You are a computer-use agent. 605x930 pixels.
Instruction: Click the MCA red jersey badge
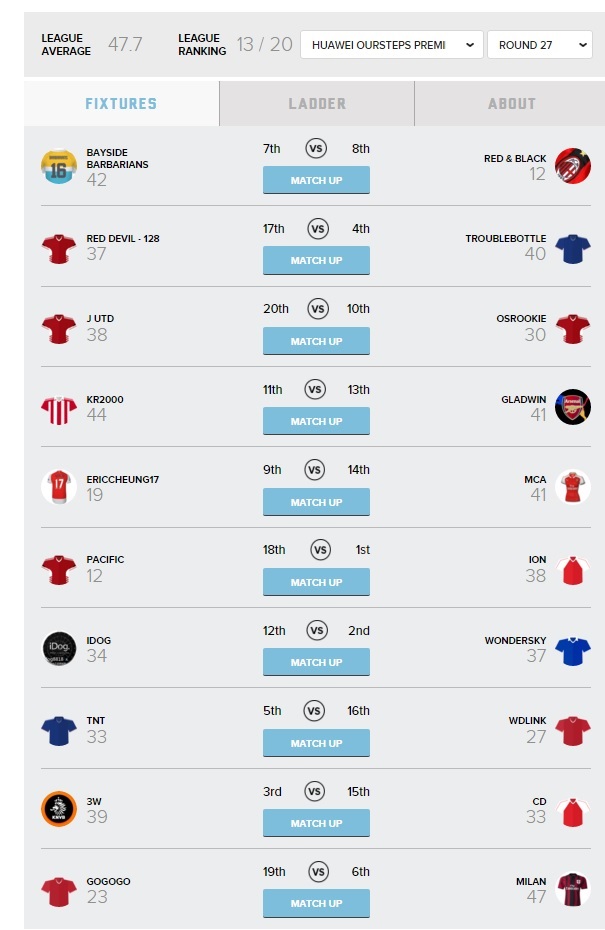pyautogui.click(x=572, y=487)
